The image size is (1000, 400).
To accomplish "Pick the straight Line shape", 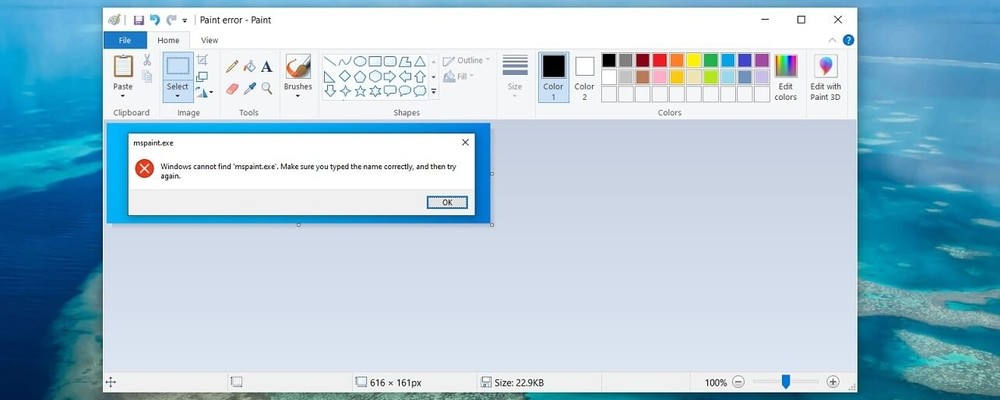I will 330,61.
